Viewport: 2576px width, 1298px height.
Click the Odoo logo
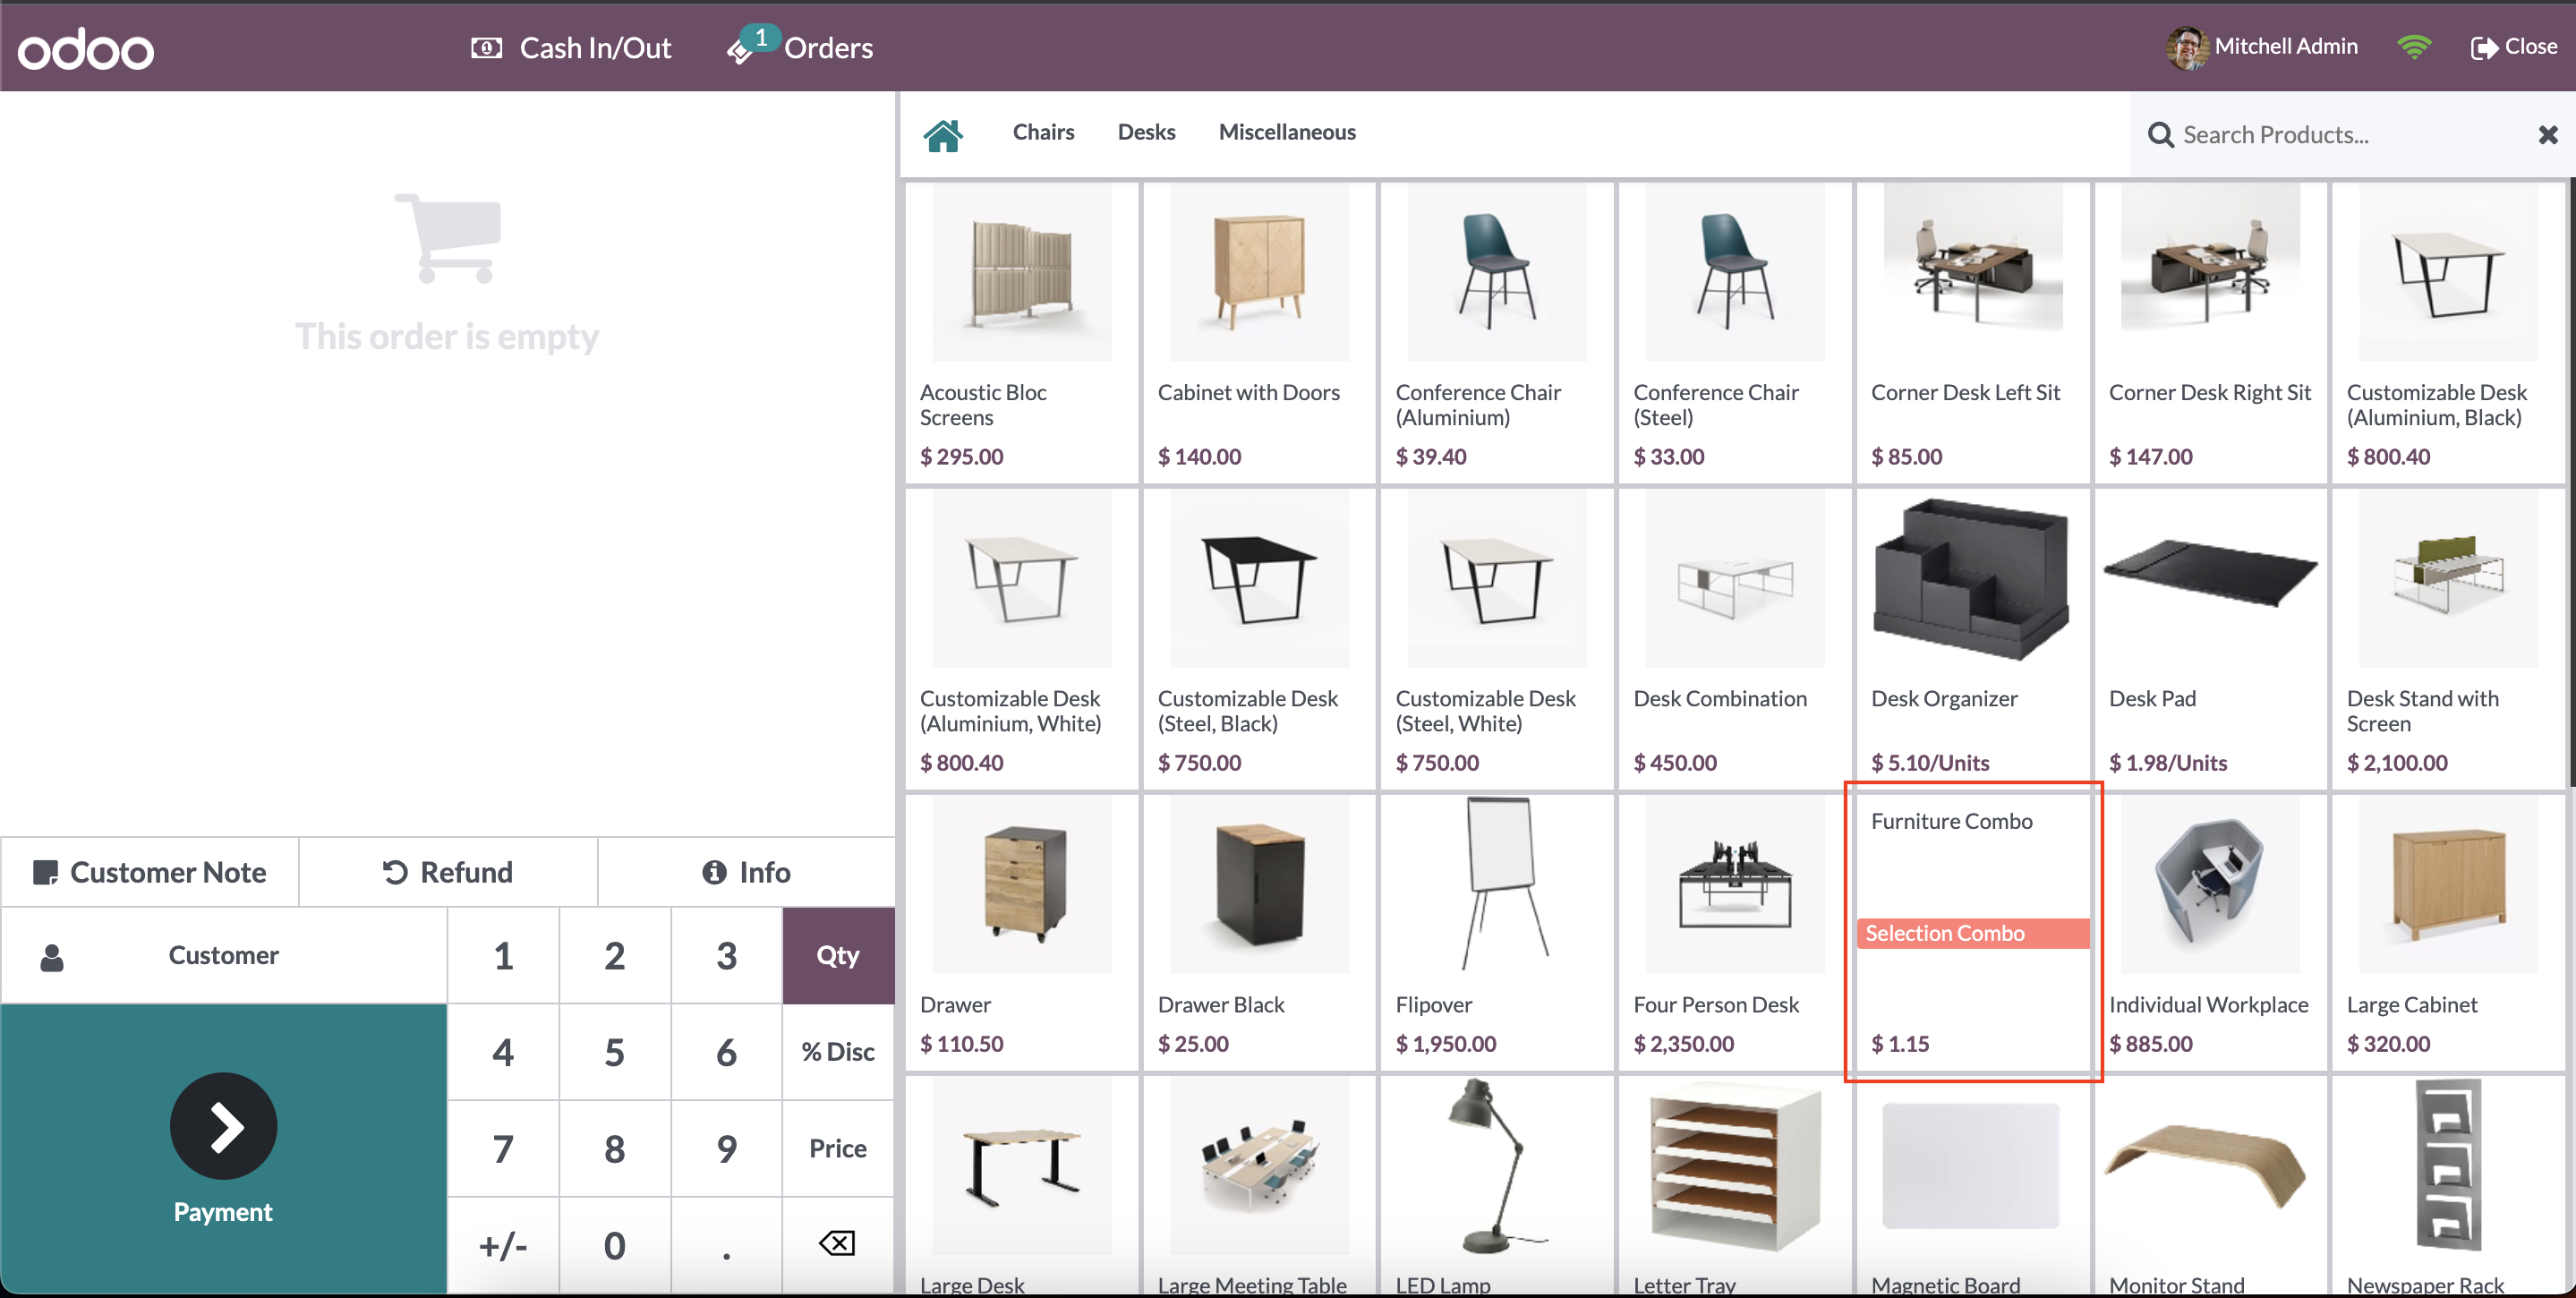click(x=86, y=48)
